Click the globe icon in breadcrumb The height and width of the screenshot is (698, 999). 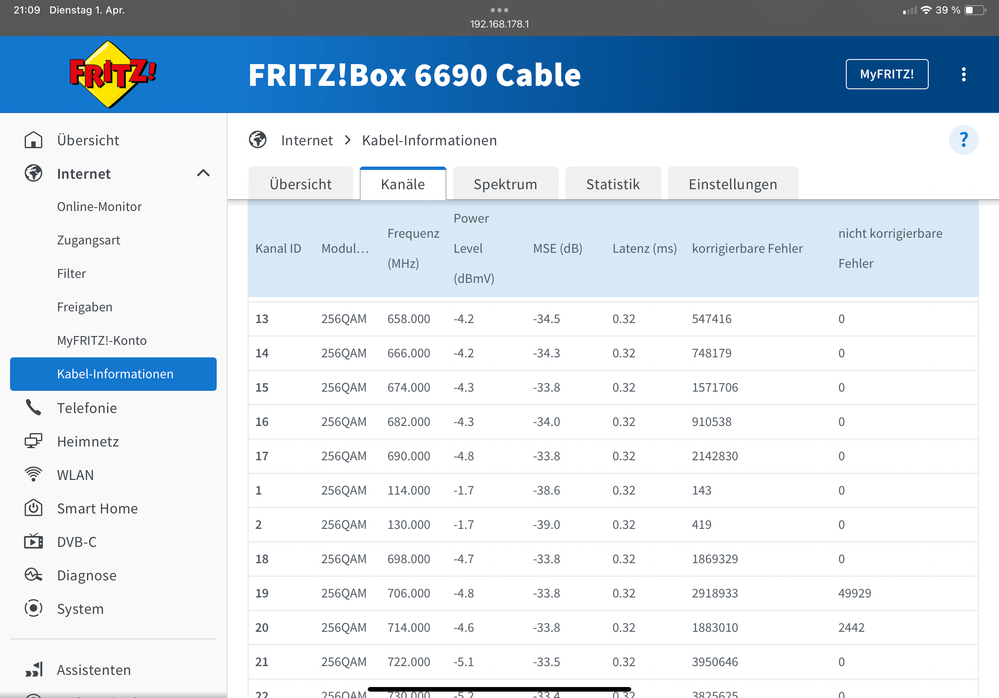point(258,139)
